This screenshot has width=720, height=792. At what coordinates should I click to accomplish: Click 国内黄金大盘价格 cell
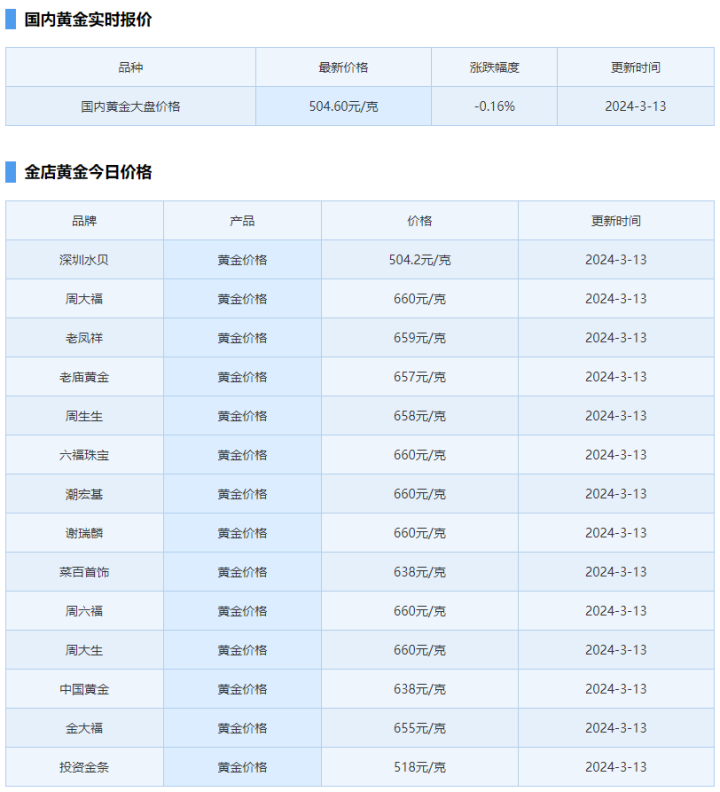click(130, 107)
